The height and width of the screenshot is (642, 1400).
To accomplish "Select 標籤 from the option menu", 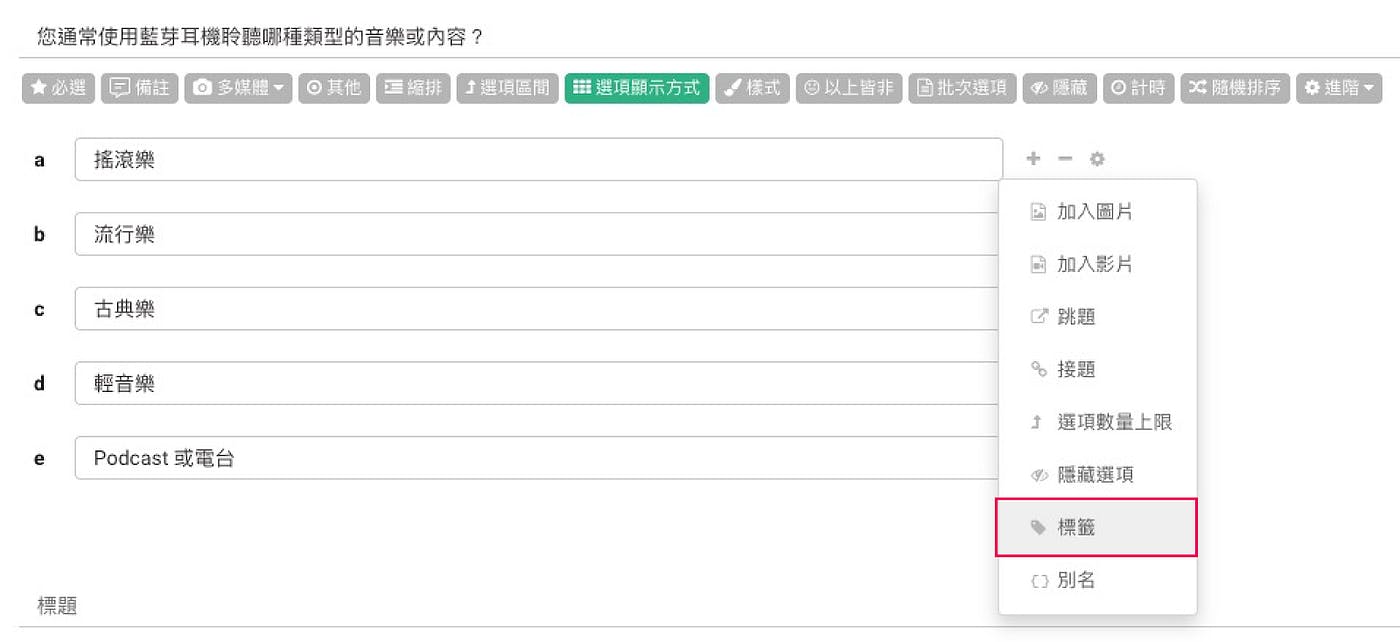I will pos(1096,527).
